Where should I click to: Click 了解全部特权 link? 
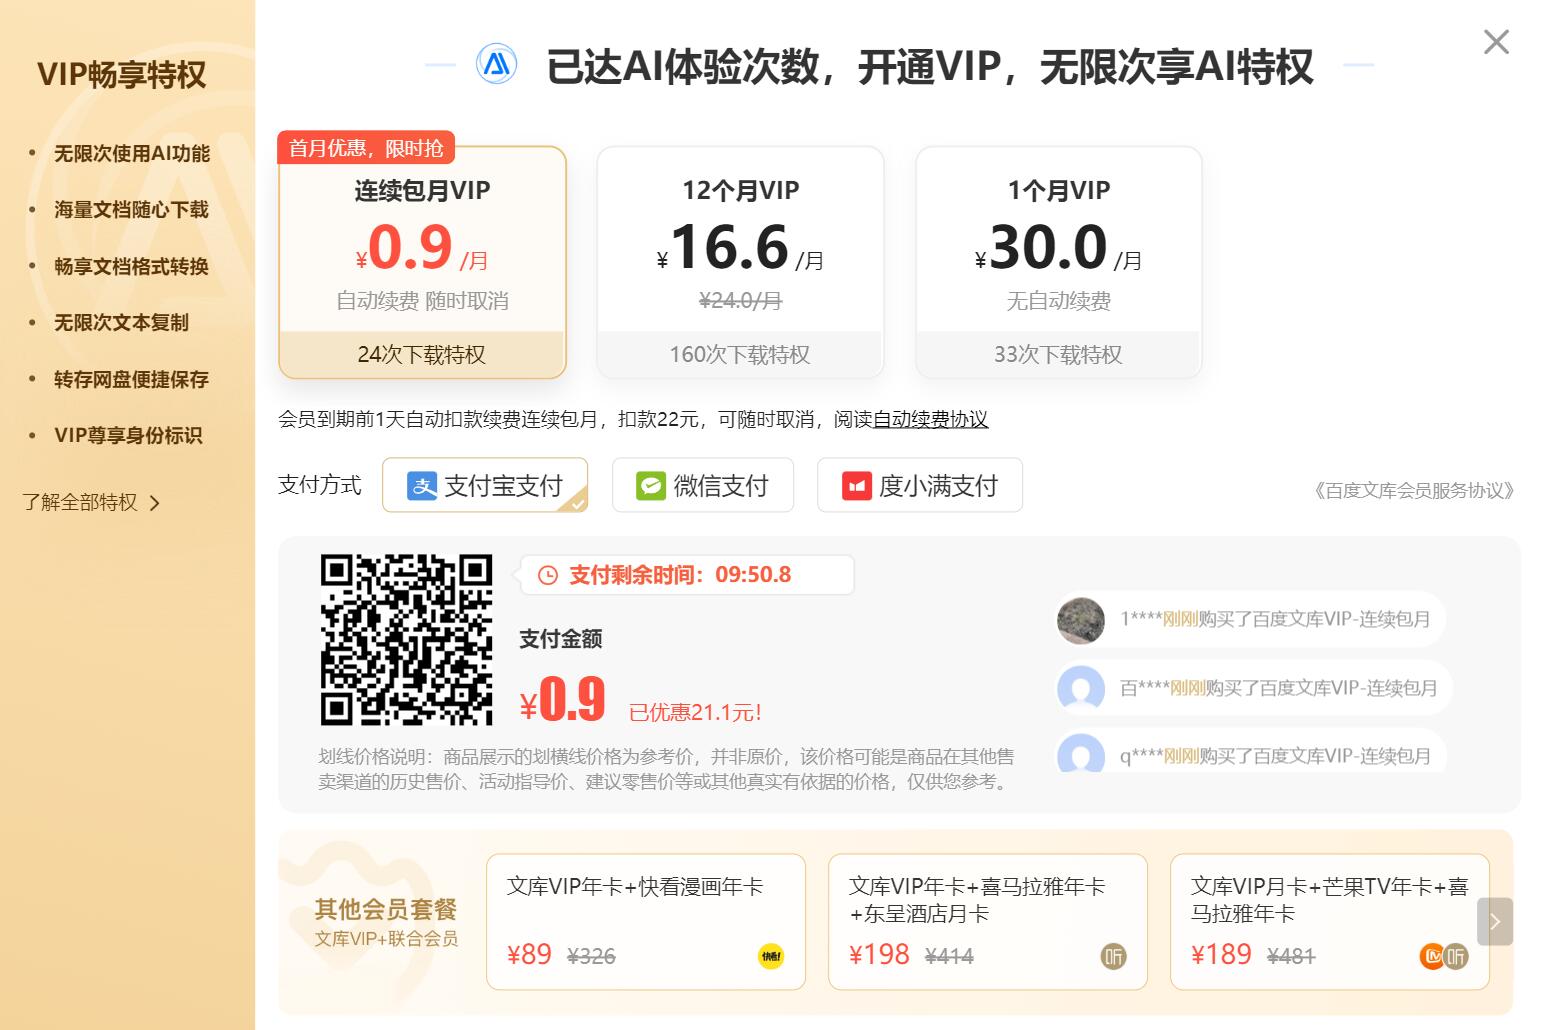click(80, 502)
